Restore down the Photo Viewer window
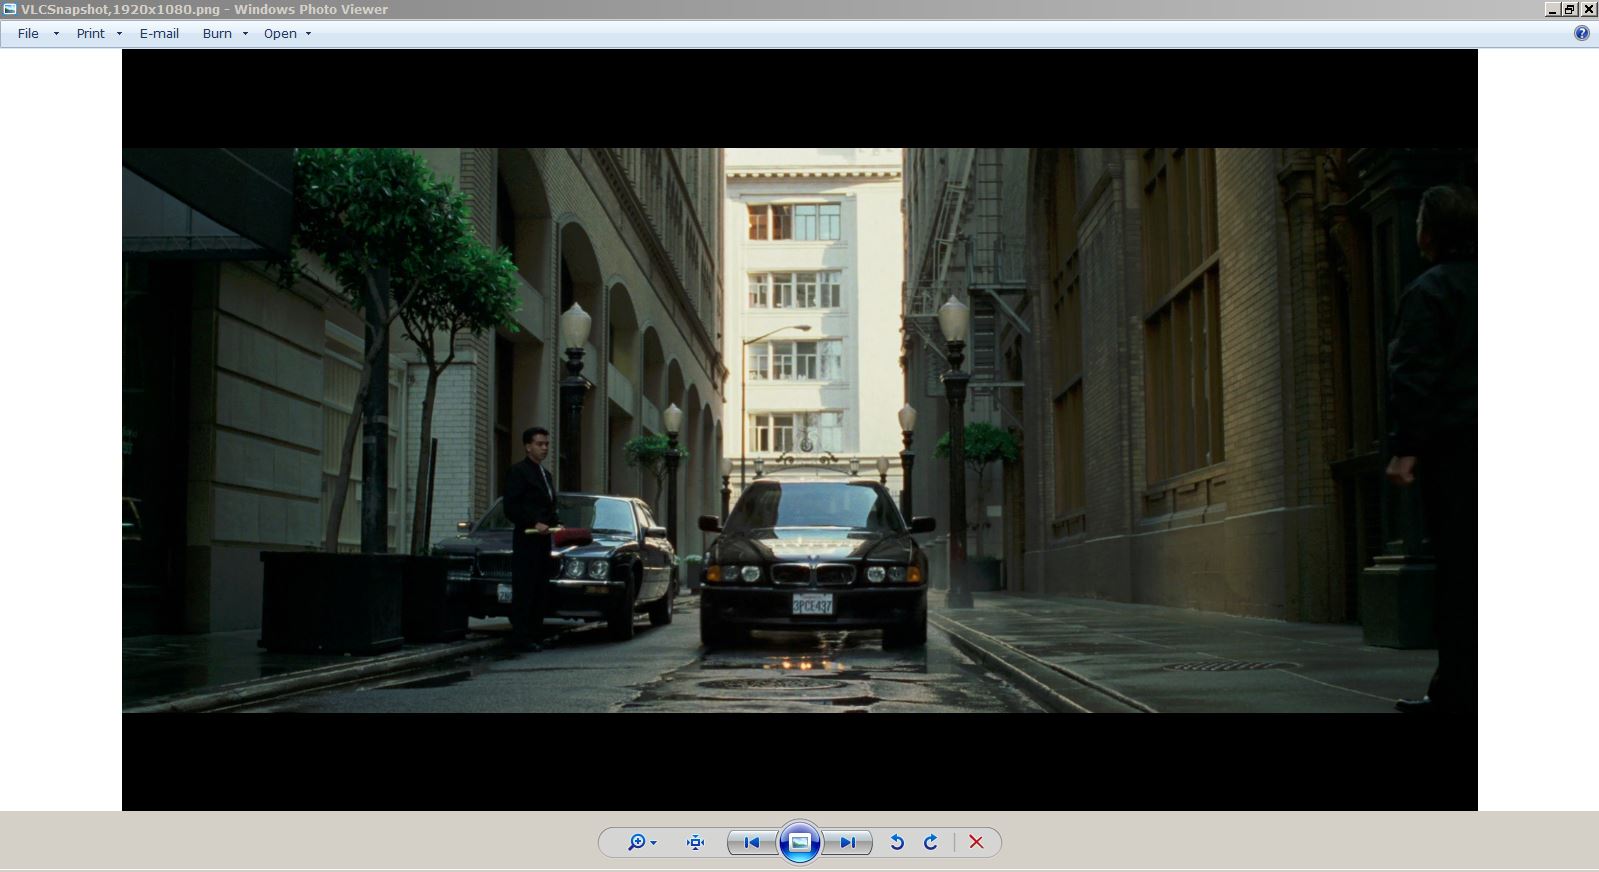Screen dimensions: 1599x872 click(1569, 9)
